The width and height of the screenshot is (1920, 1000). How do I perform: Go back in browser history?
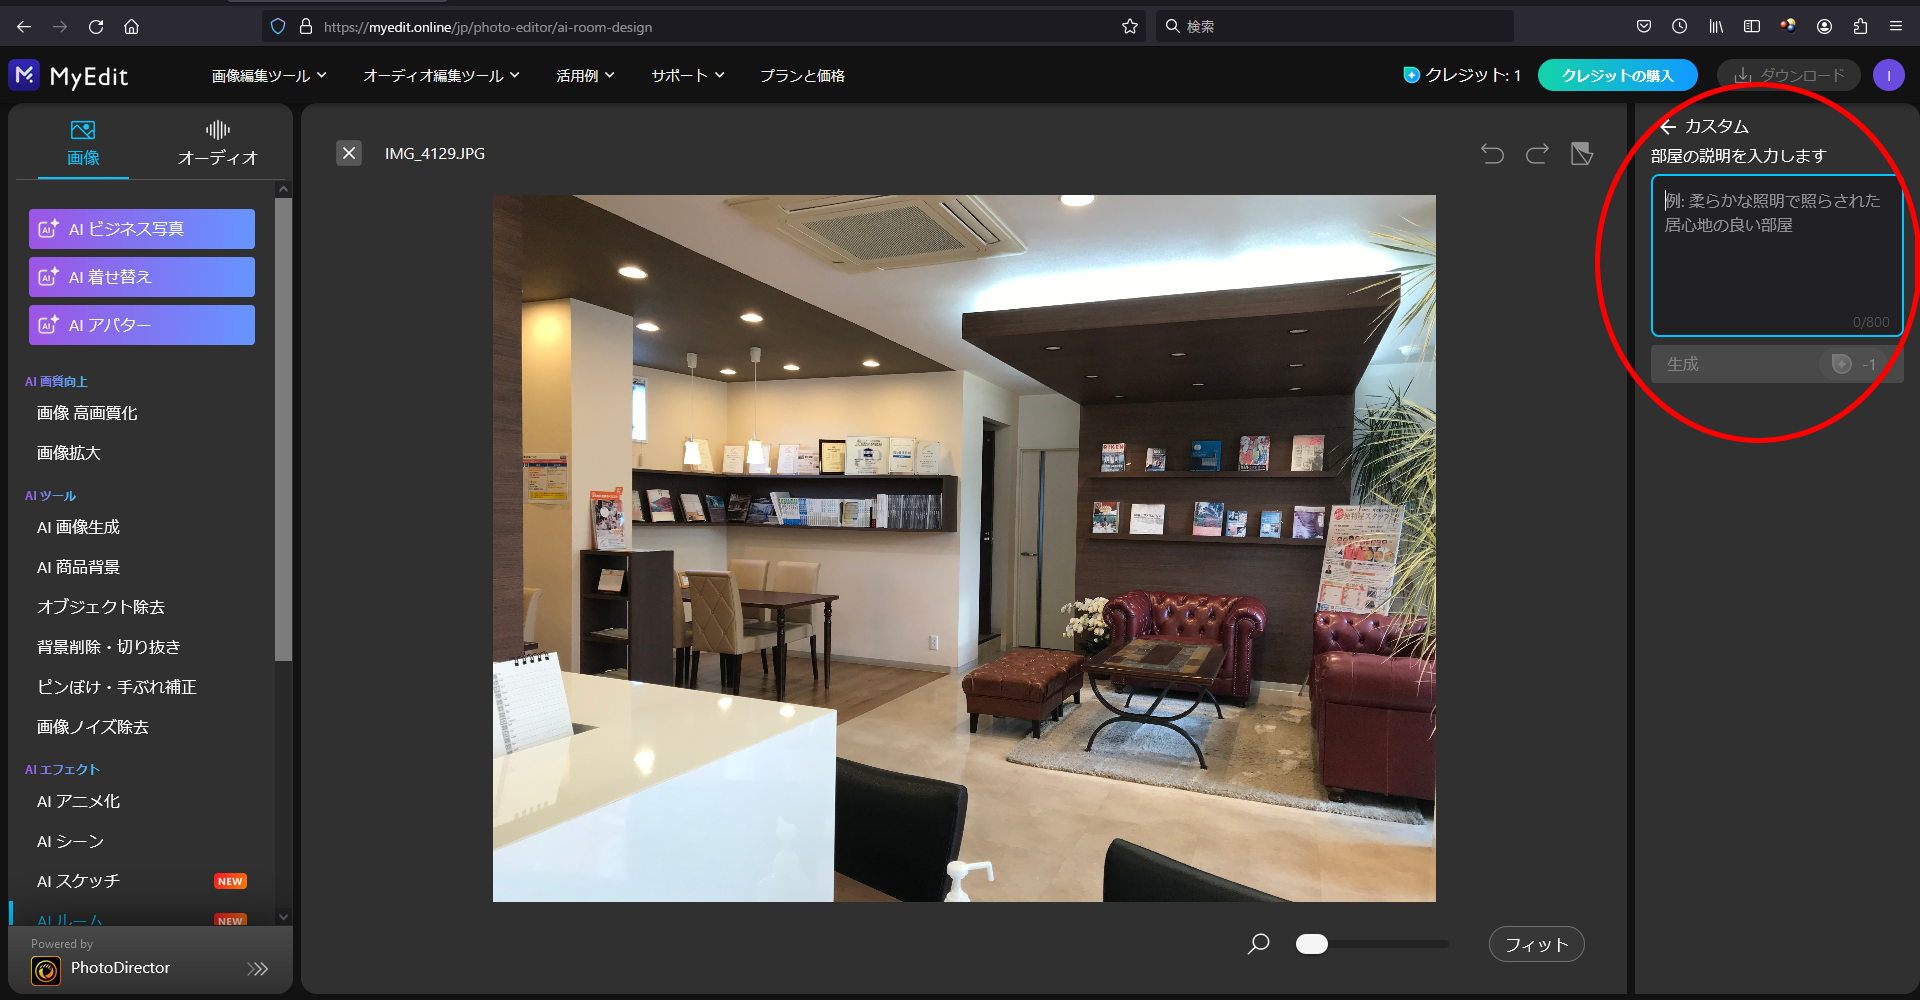click(x=24, y=27)
